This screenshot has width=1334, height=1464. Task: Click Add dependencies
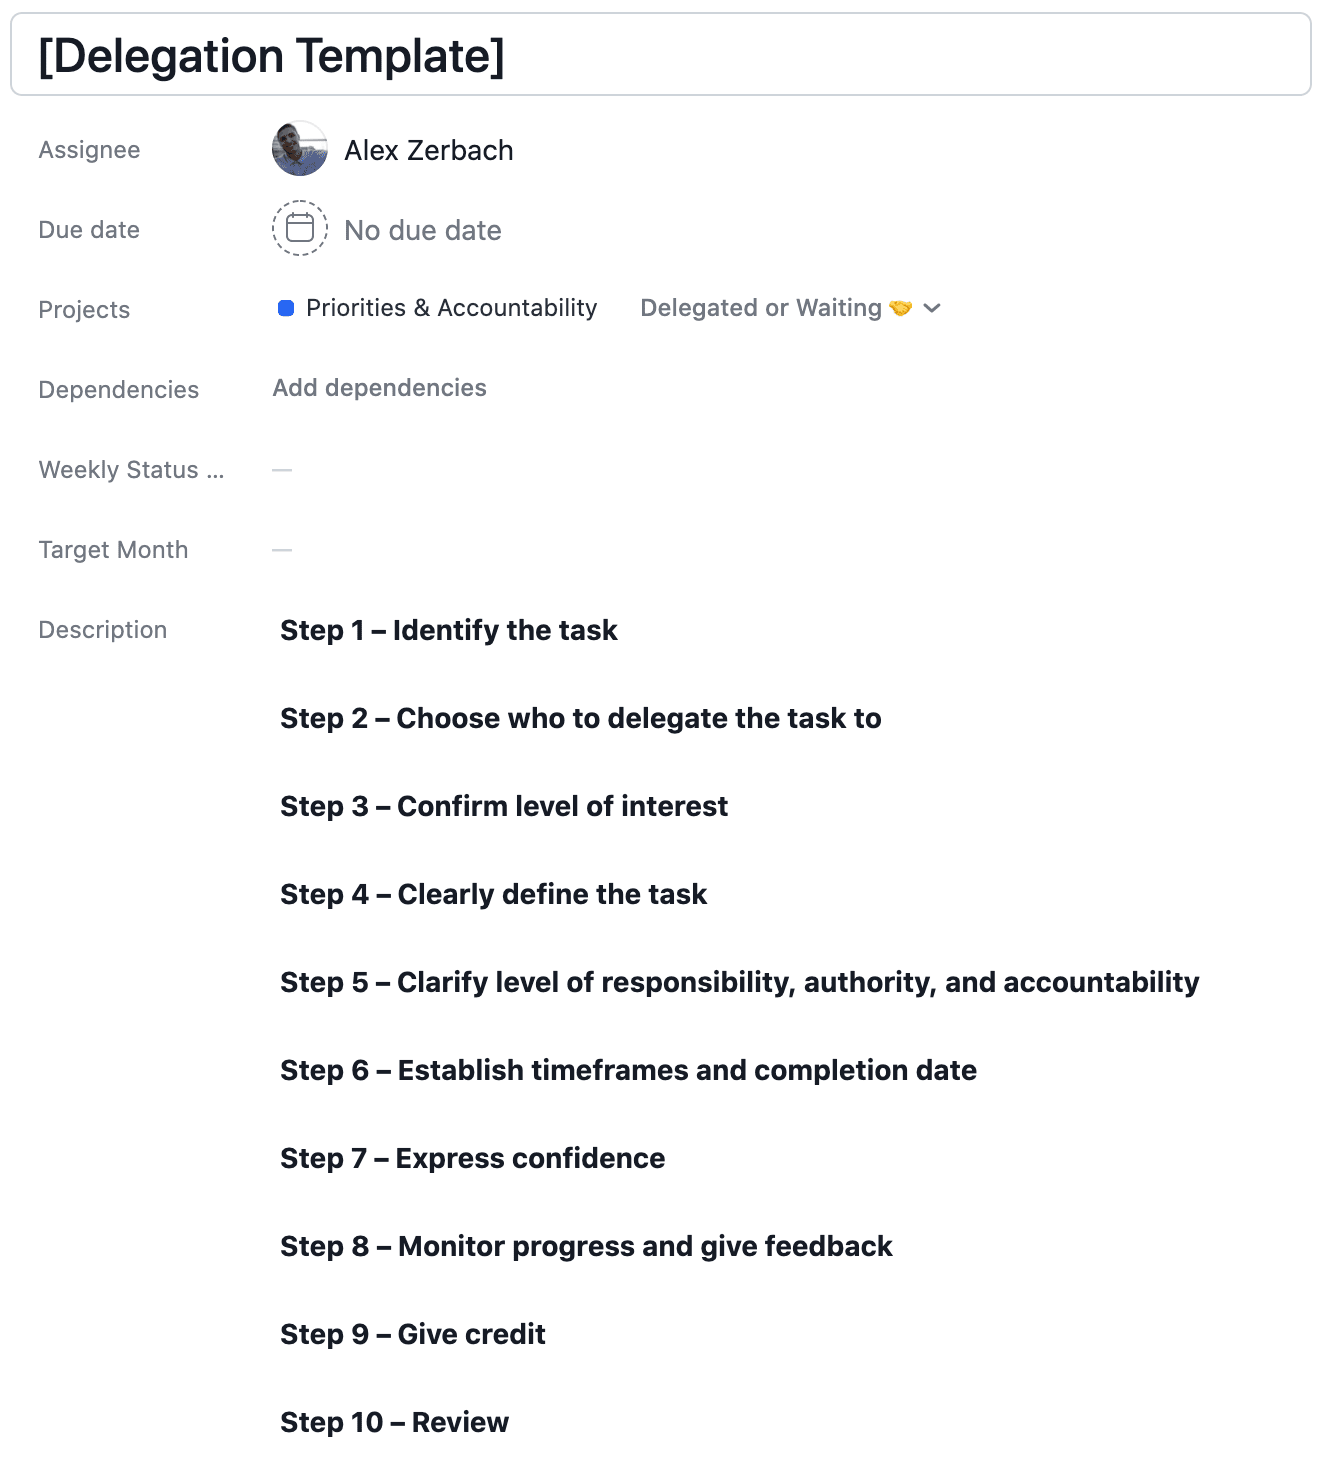(380, 388)
